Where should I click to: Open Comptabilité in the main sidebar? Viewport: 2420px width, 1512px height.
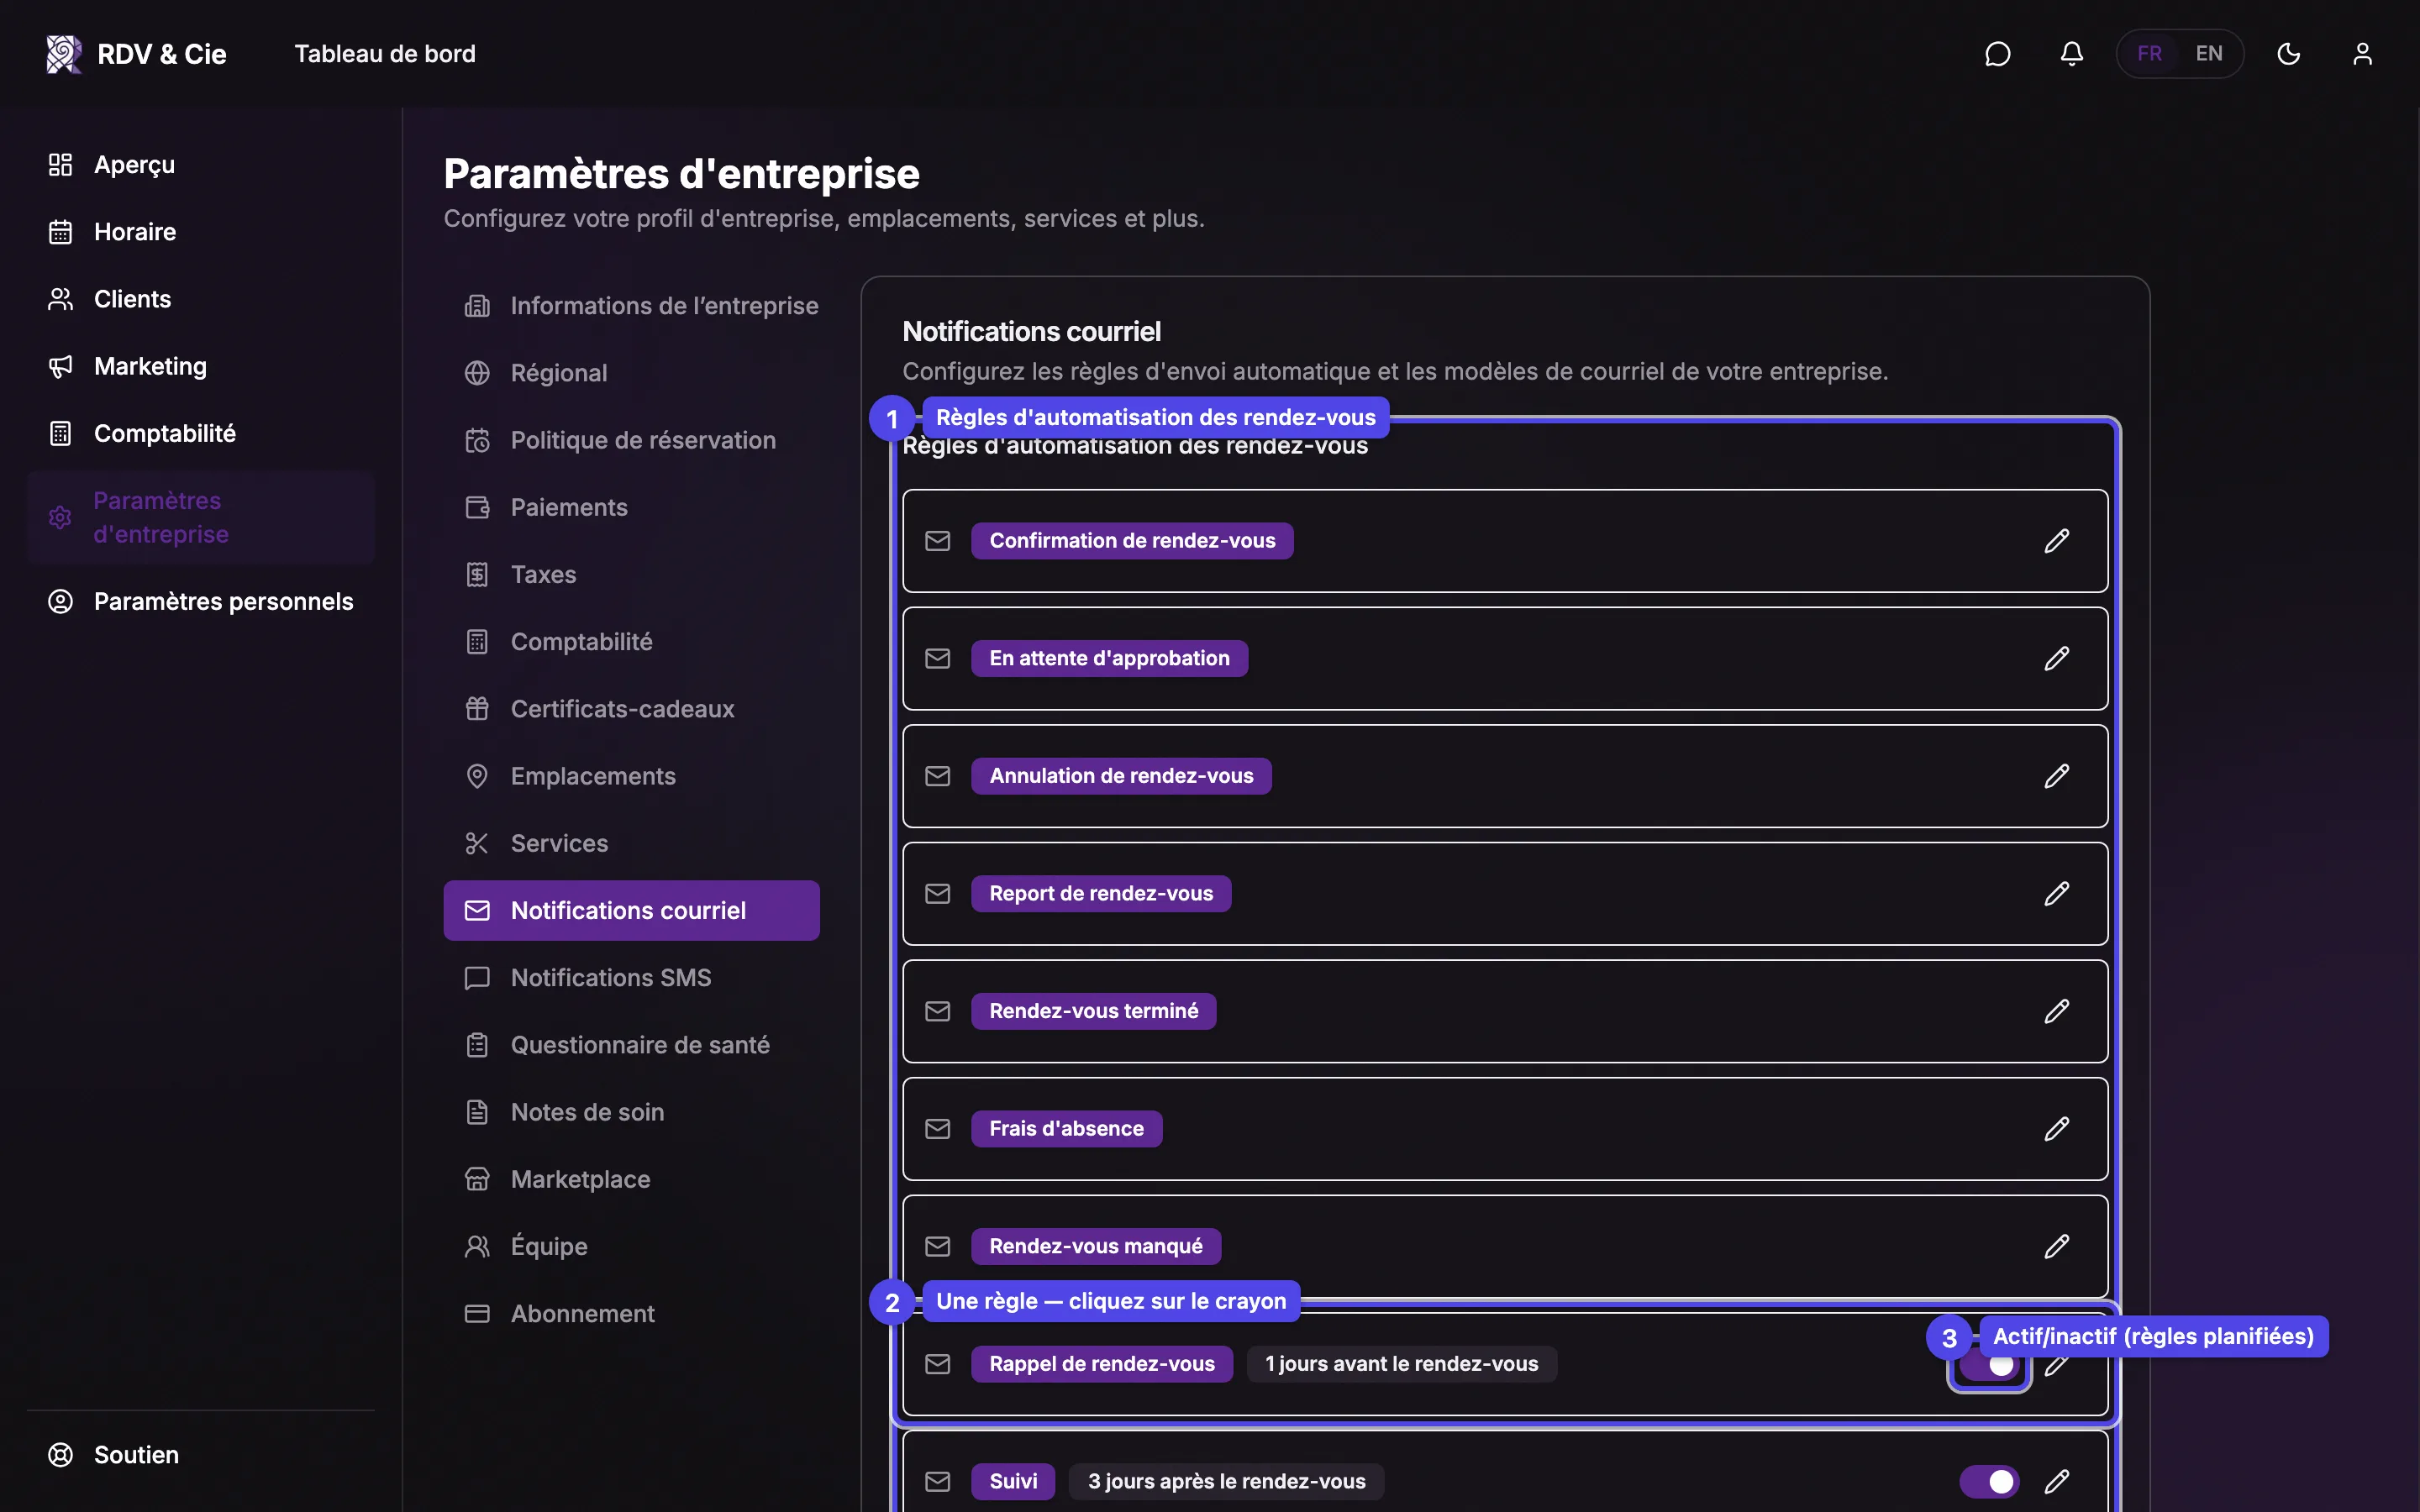tap(200, 433)
